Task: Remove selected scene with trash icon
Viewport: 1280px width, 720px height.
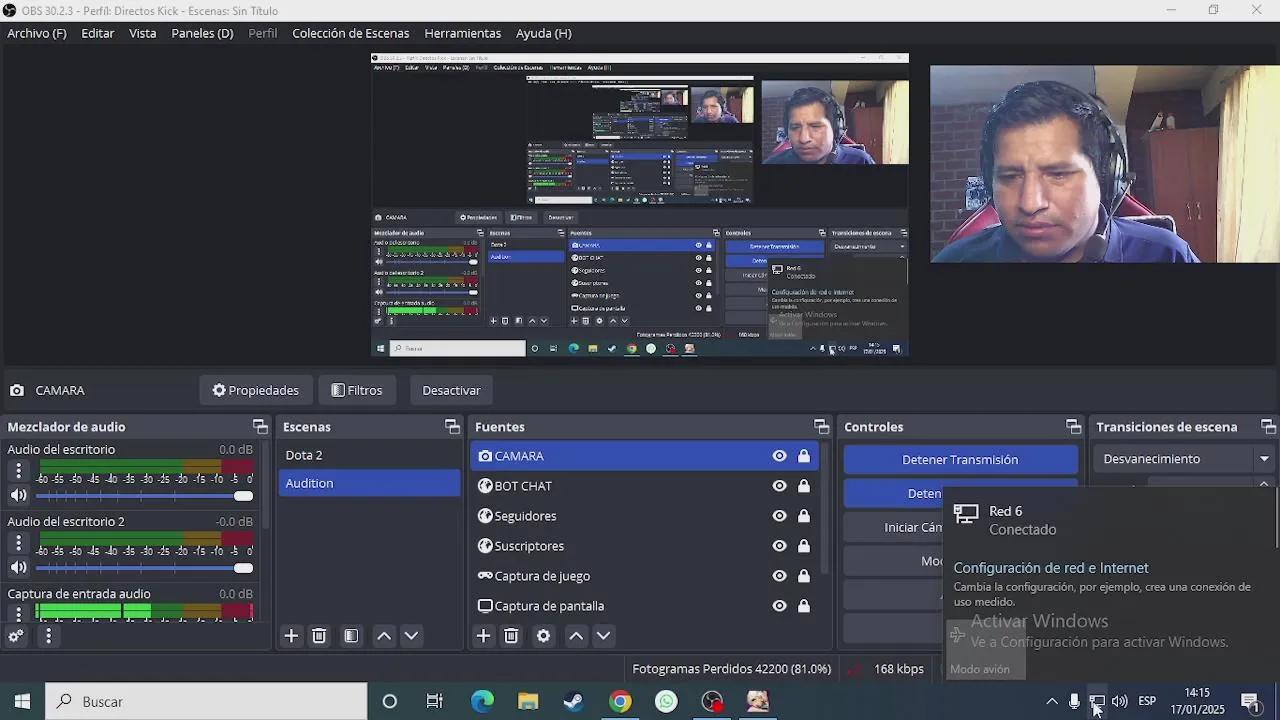Action: [x=319, y=636]
